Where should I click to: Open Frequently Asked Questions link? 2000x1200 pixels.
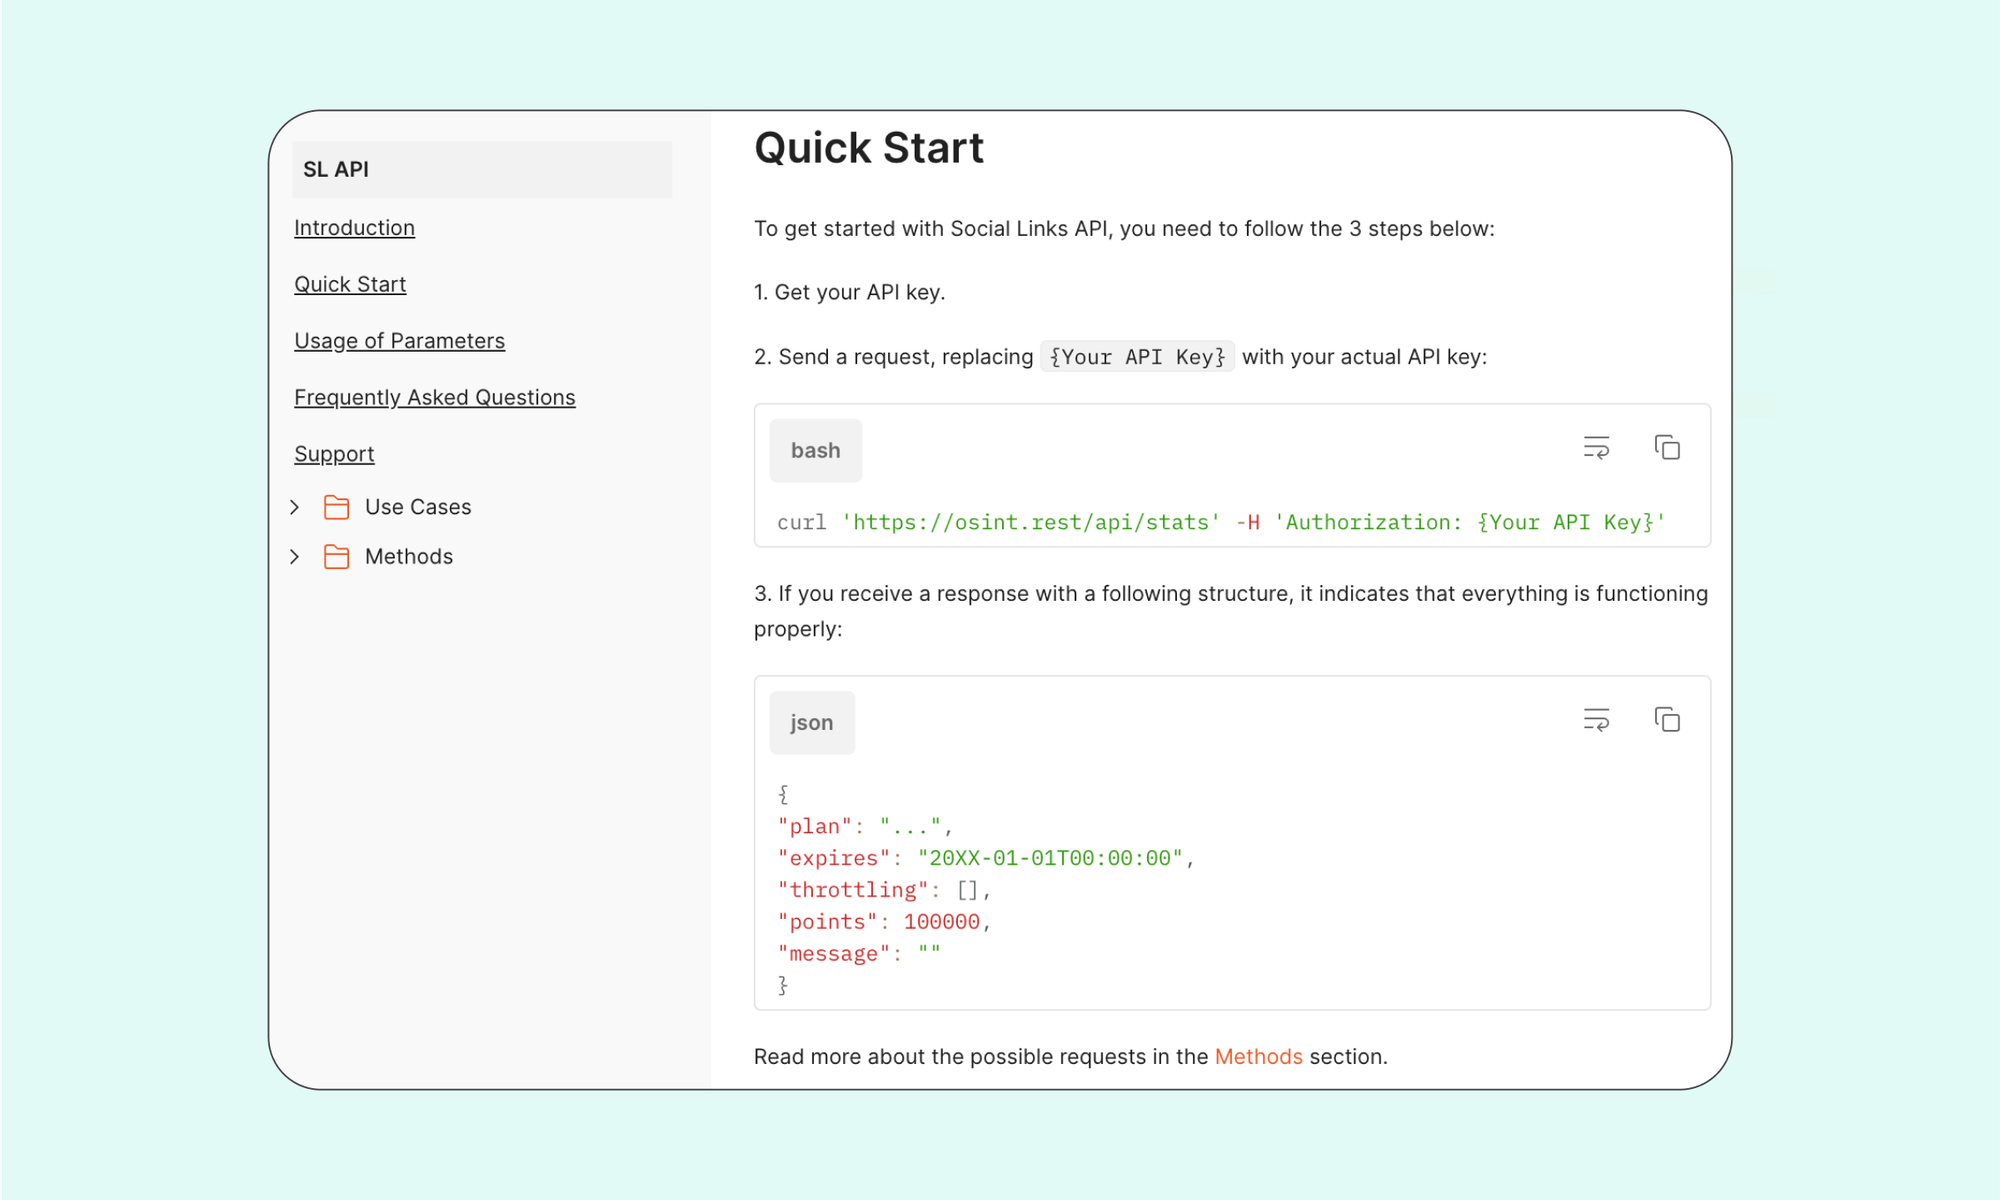434,398
